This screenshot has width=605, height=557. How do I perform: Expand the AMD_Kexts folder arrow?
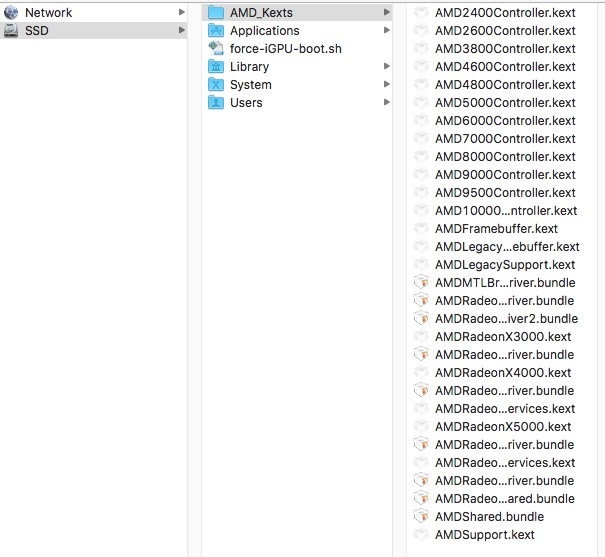pos(387,12)
